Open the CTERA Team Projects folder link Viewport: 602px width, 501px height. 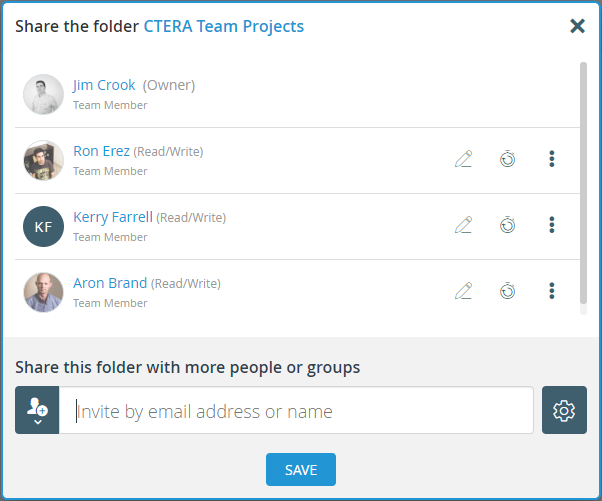coord(224,26)
